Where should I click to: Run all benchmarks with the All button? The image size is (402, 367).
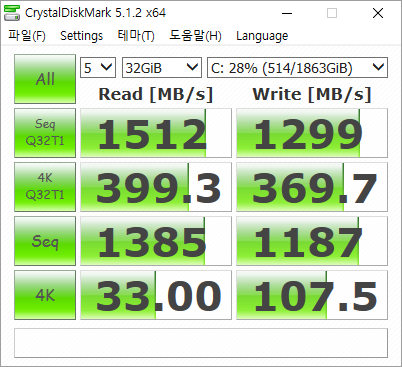[x=45, y=79]
